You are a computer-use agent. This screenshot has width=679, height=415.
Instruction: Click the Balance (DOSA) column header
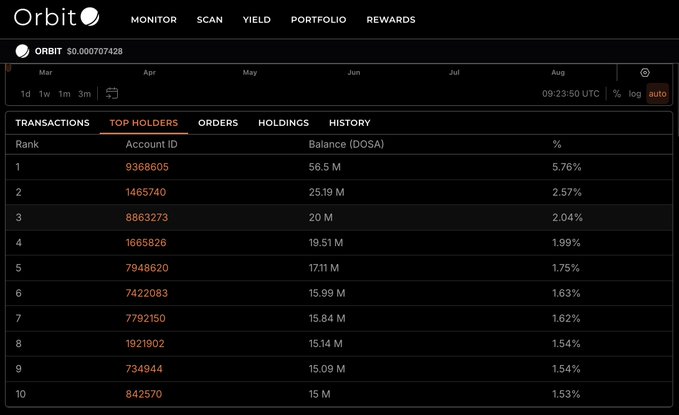point(346,144)
